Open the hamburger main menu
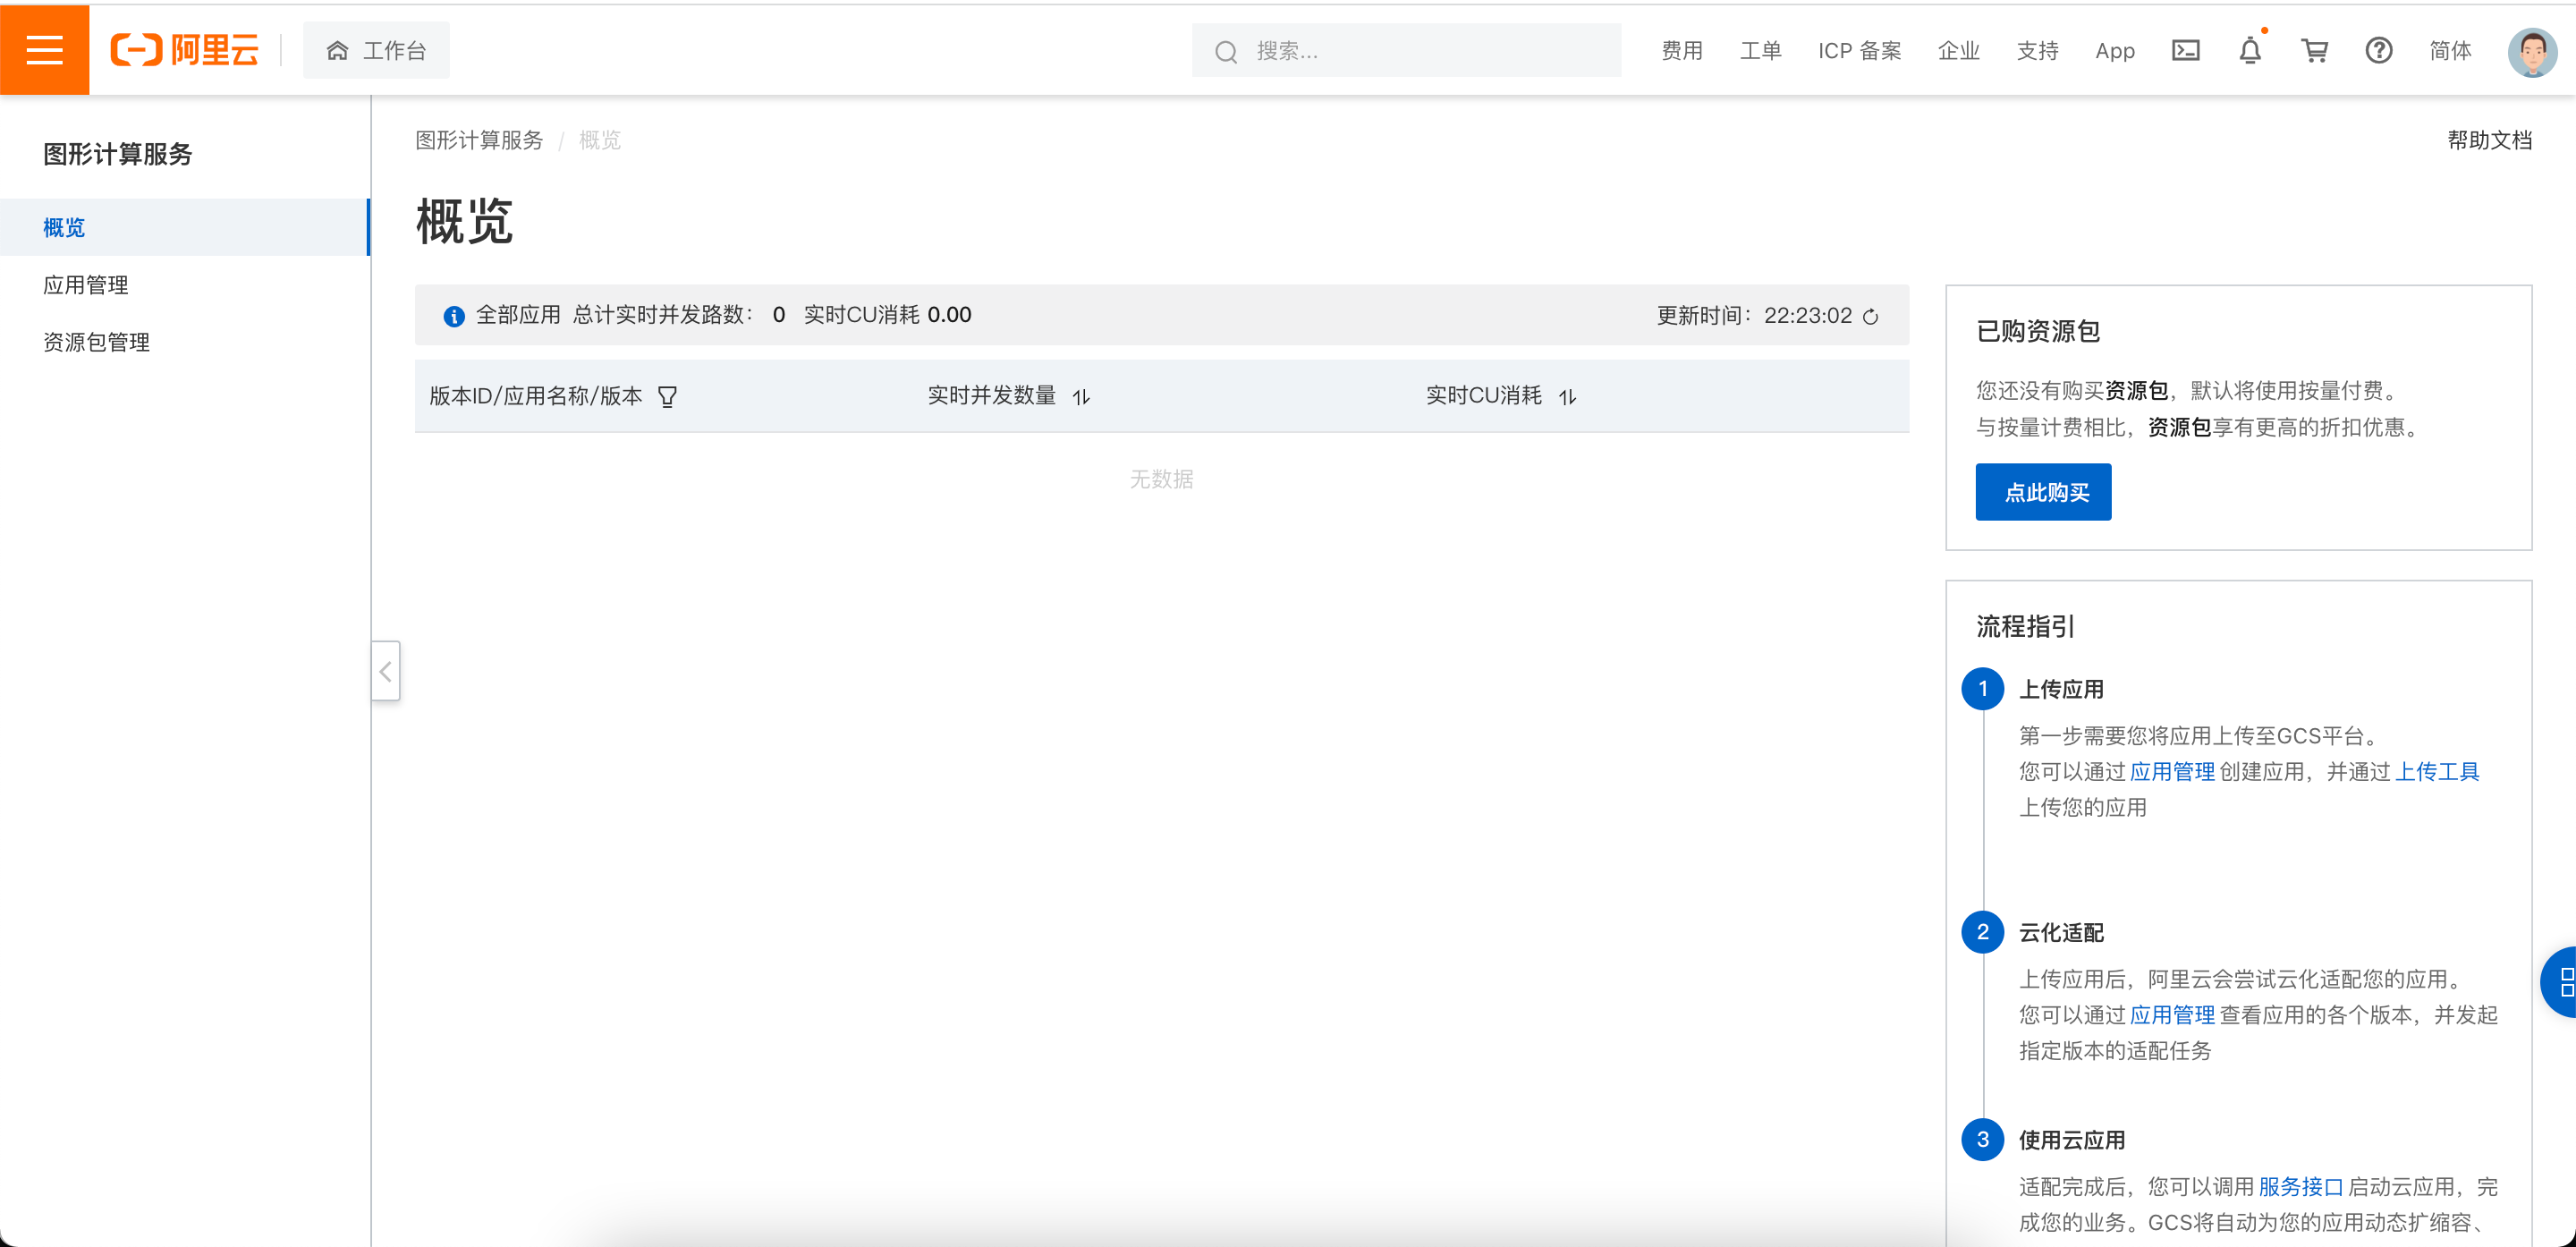Screen dimensions: 2576x1247 click(x=44, y=50)
